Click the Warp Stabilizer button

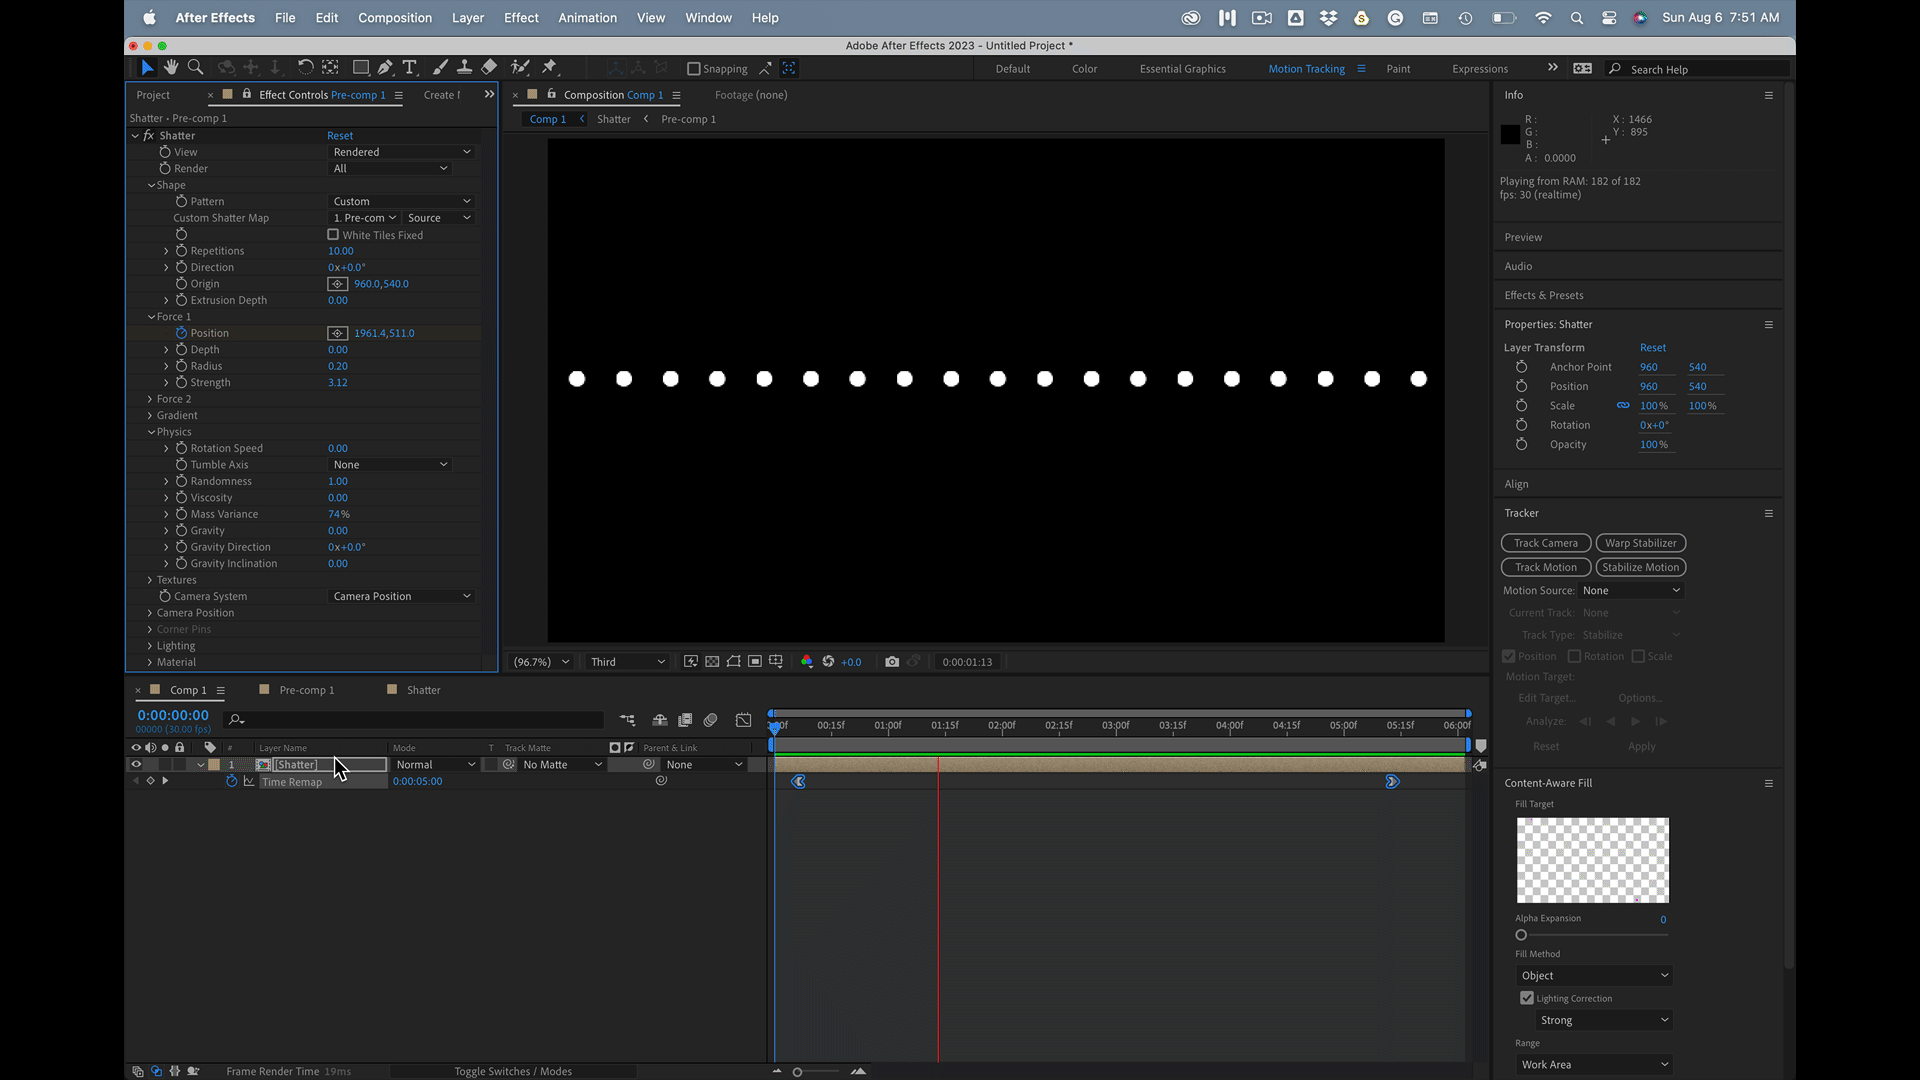pyautogui.click(x=1640, y=543)
